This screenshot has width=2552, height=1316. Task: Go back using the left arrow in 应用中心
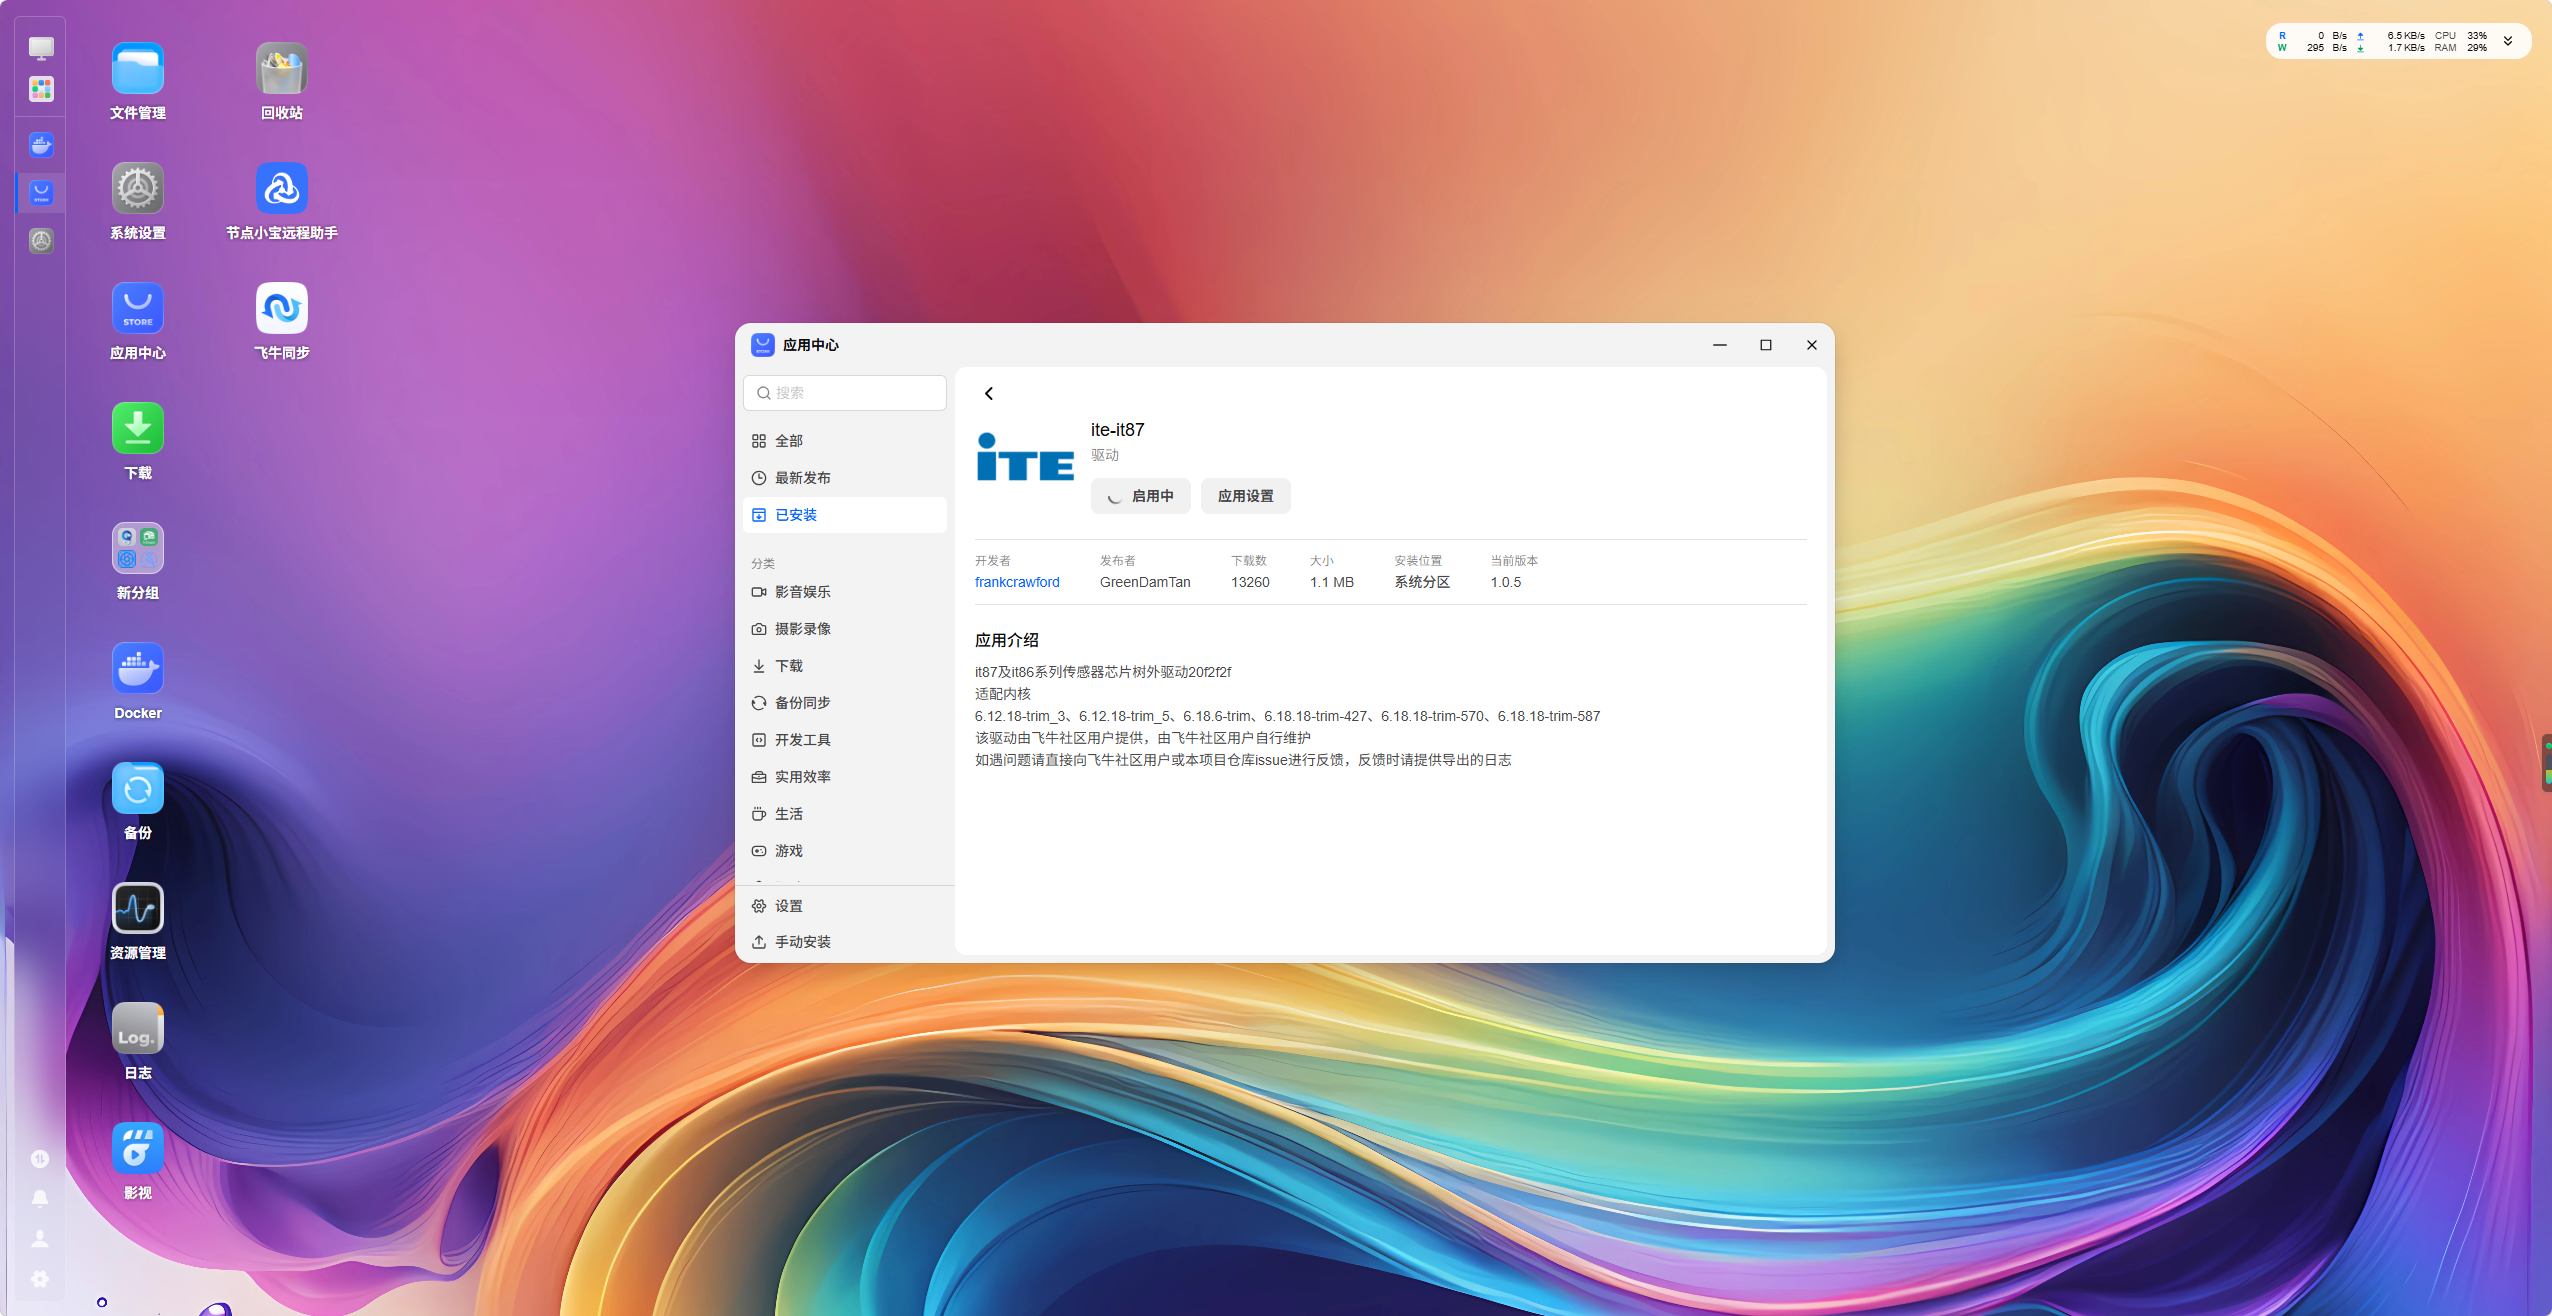[x=989, y=393]
